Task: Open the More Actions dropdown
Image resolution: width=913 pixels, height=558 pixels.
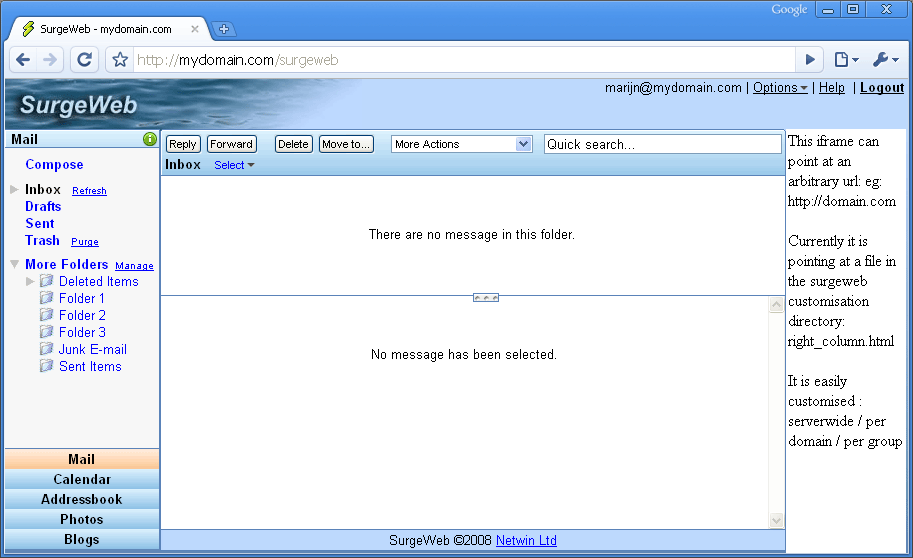Action: coord(461,144)
